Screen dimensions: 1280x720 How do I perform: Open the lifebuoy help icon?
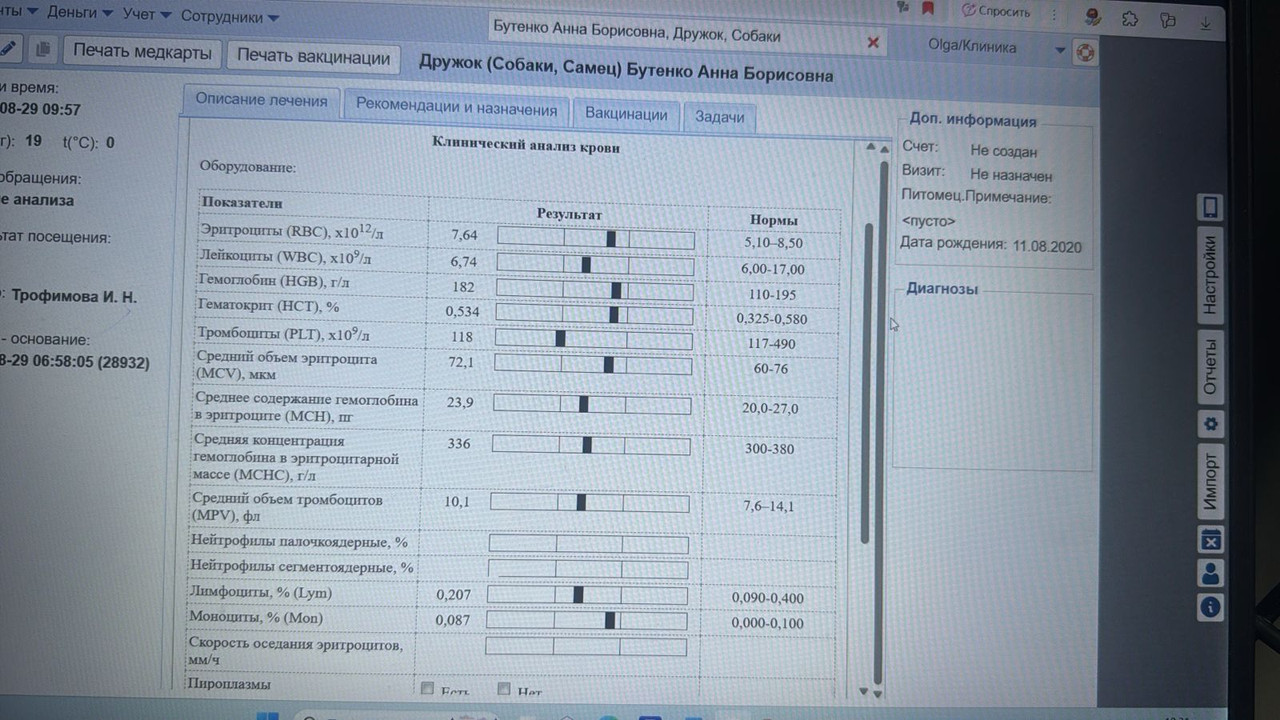tap(1085, 52)
